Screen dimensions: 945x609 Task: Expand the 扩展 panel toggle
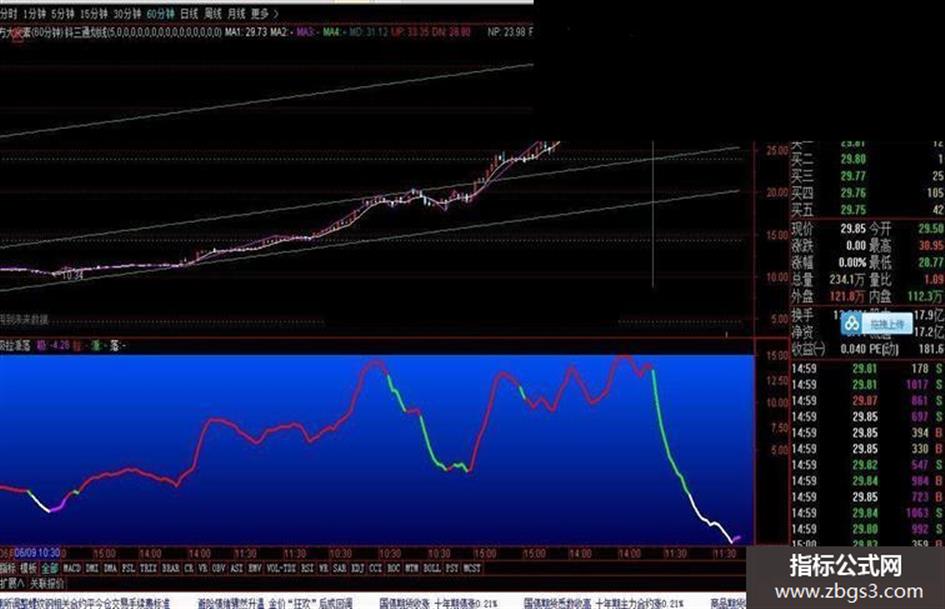[12, 583]
